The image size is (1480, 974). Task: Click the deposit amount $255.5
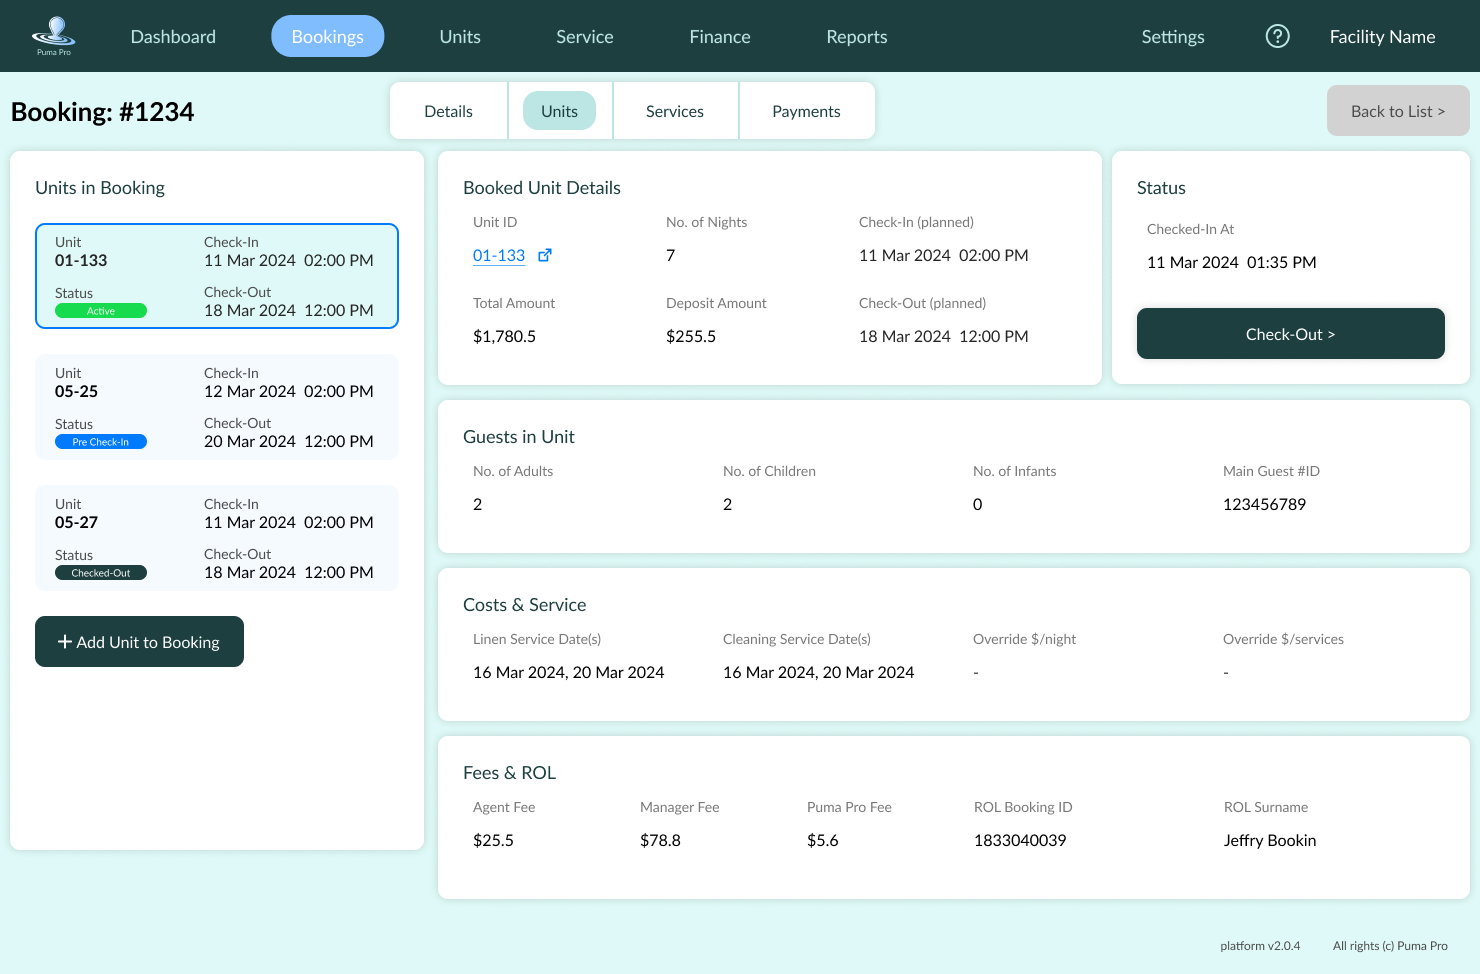click(691, 337)
